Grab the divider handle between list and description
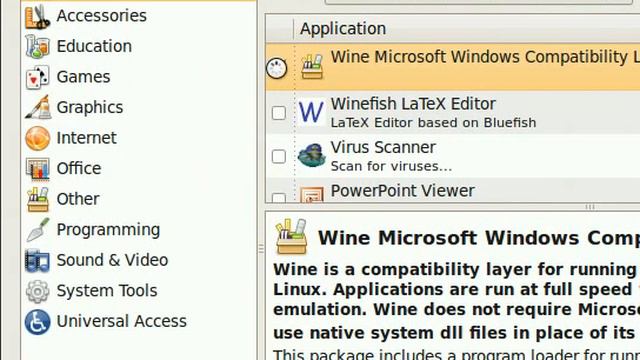This screenshot has width=640, height=360. coord(590,207)
